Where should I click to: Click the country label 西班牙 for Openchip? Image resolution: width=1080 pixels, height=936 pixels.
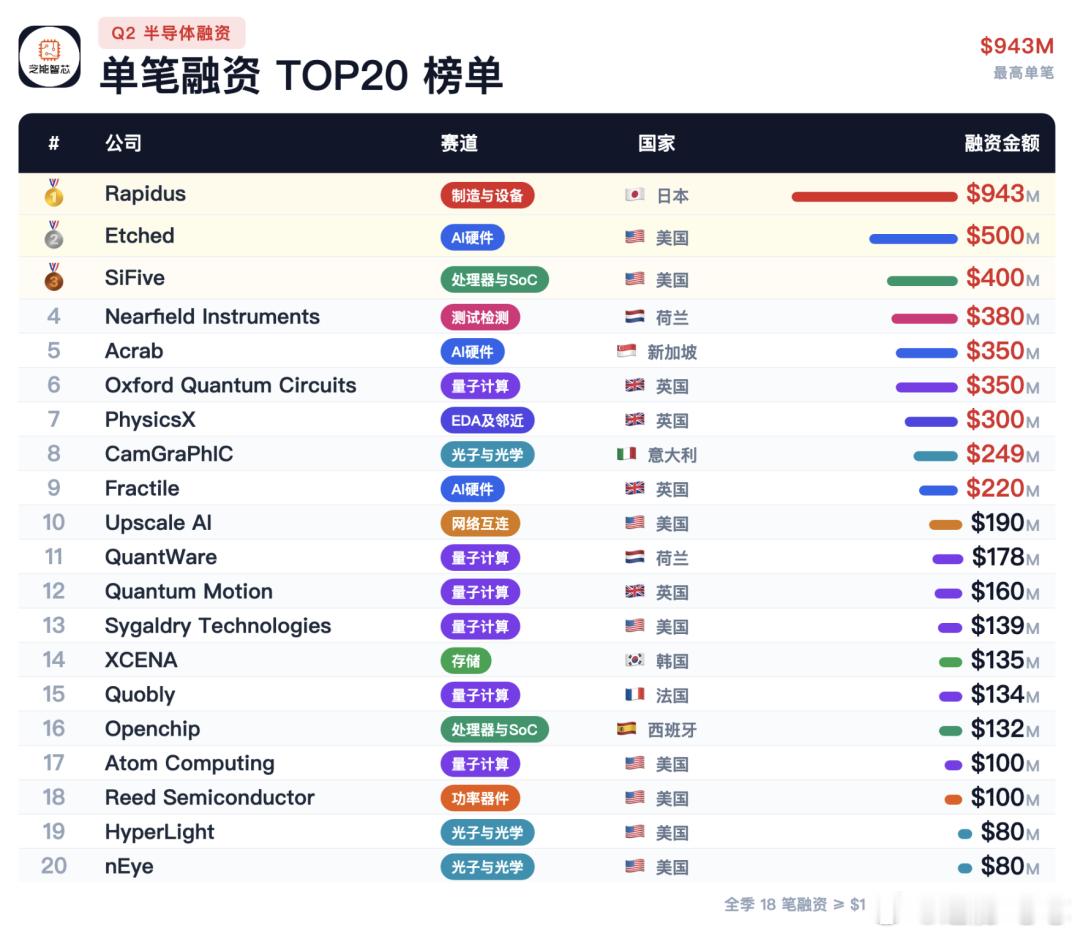[x=672, y=729]
